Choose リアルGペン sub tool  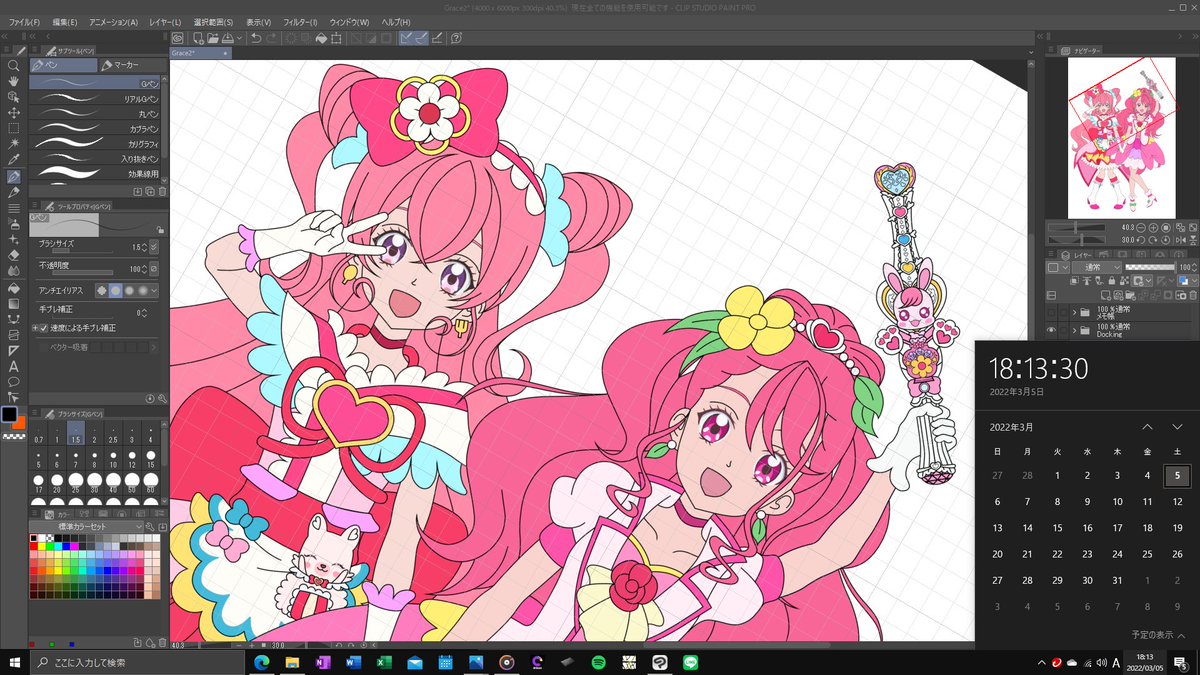click(95, 99)
